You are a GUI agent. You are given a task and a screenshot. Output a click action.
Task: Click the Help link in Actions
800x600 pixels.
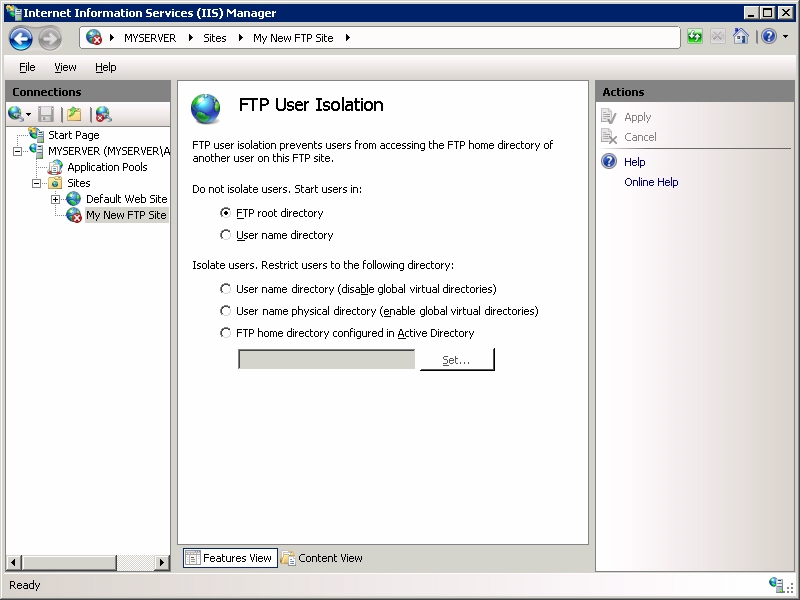[x=634, y=162]
